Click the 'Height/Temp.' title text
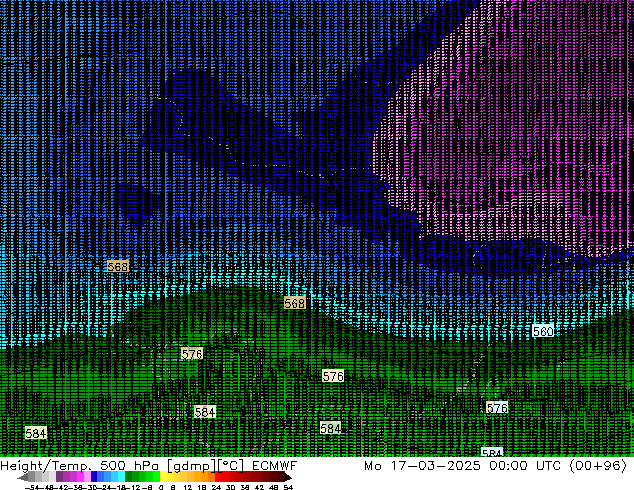This screenshot has height=490, width=634. tap(46, 466)
